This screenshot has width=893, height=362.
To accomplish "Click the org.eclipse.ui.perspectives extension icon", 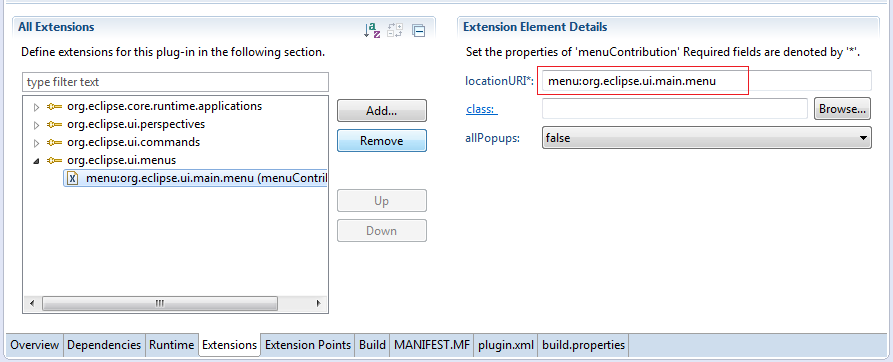I will (55, 124).
